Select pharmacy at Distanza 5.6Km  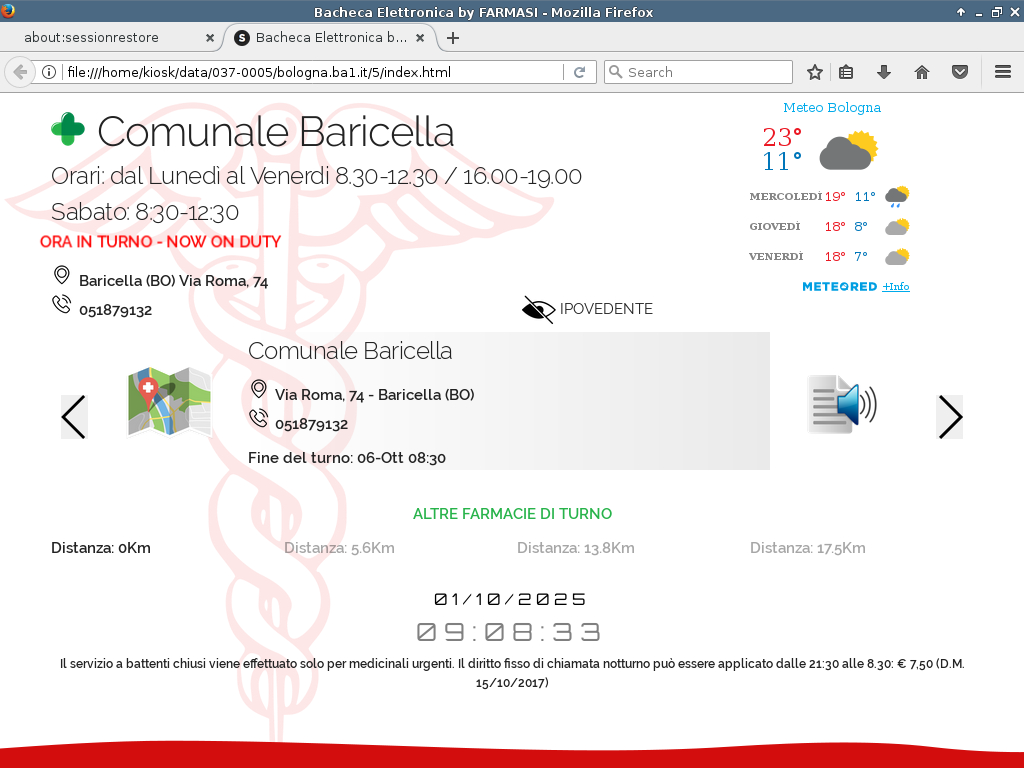[x=339, y=548]
